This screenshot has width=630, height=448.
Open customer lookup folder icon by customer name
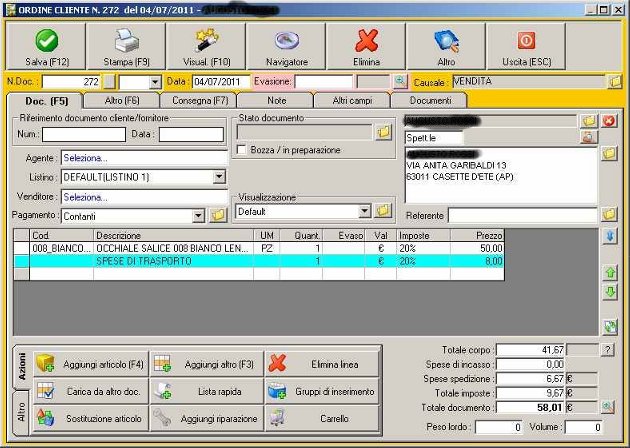point(589,121)
